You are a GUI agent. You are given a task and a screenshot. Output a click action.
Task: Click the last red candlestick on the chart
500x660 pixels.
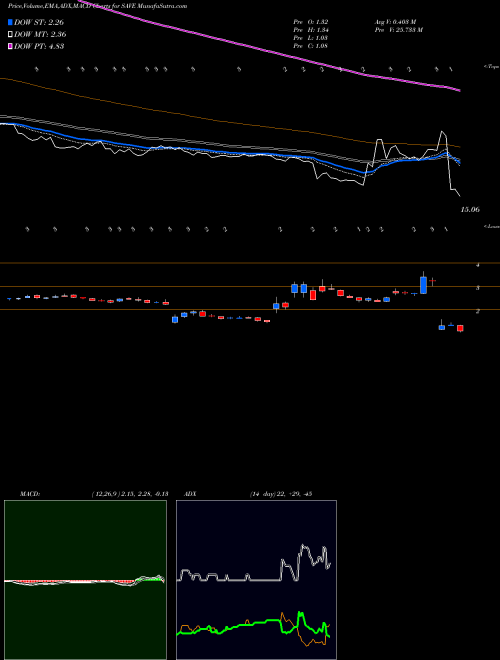[x=460, y=328]
